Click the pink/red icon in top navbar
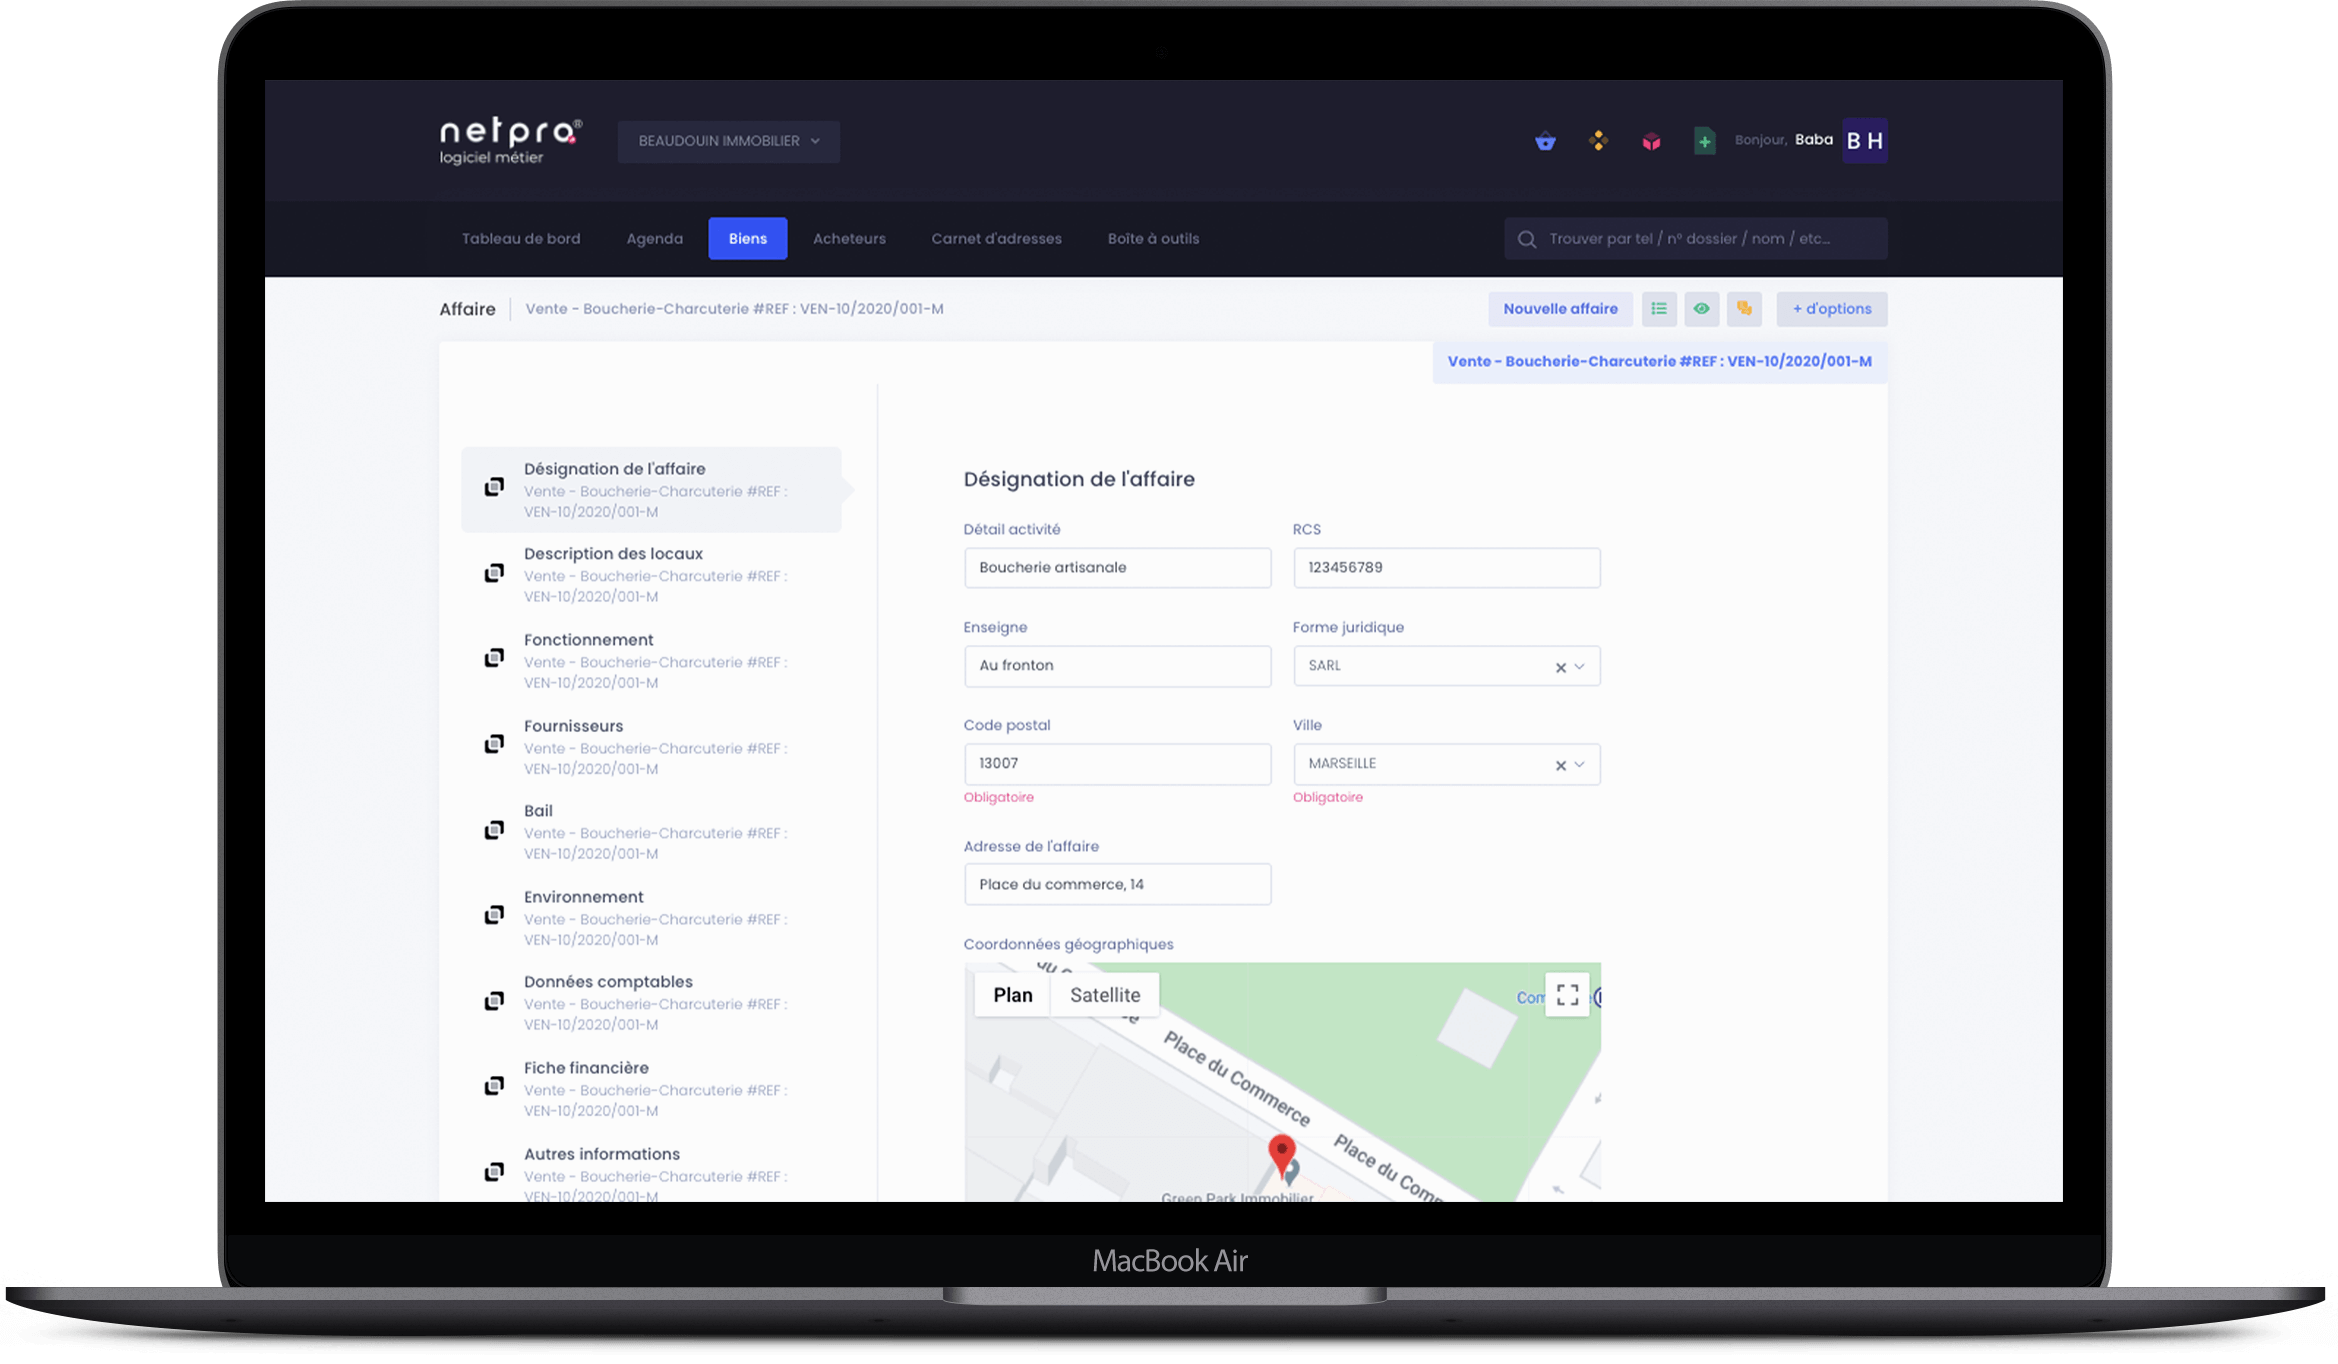Screen dimensions: 2338x1364 (x=1651, y=140)
